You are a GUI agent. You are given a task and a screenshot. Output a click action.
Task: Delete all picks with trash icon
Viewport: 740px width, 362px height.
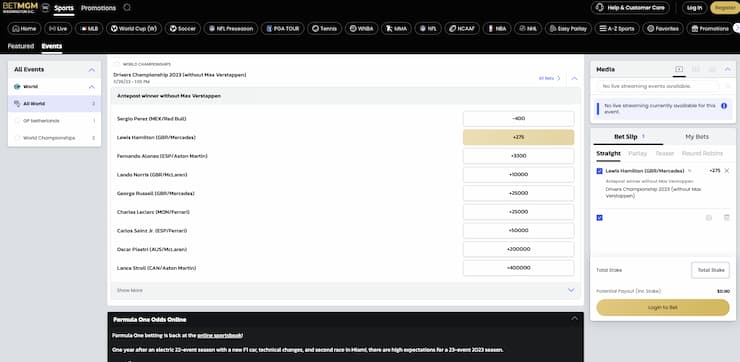coord(727,218)
